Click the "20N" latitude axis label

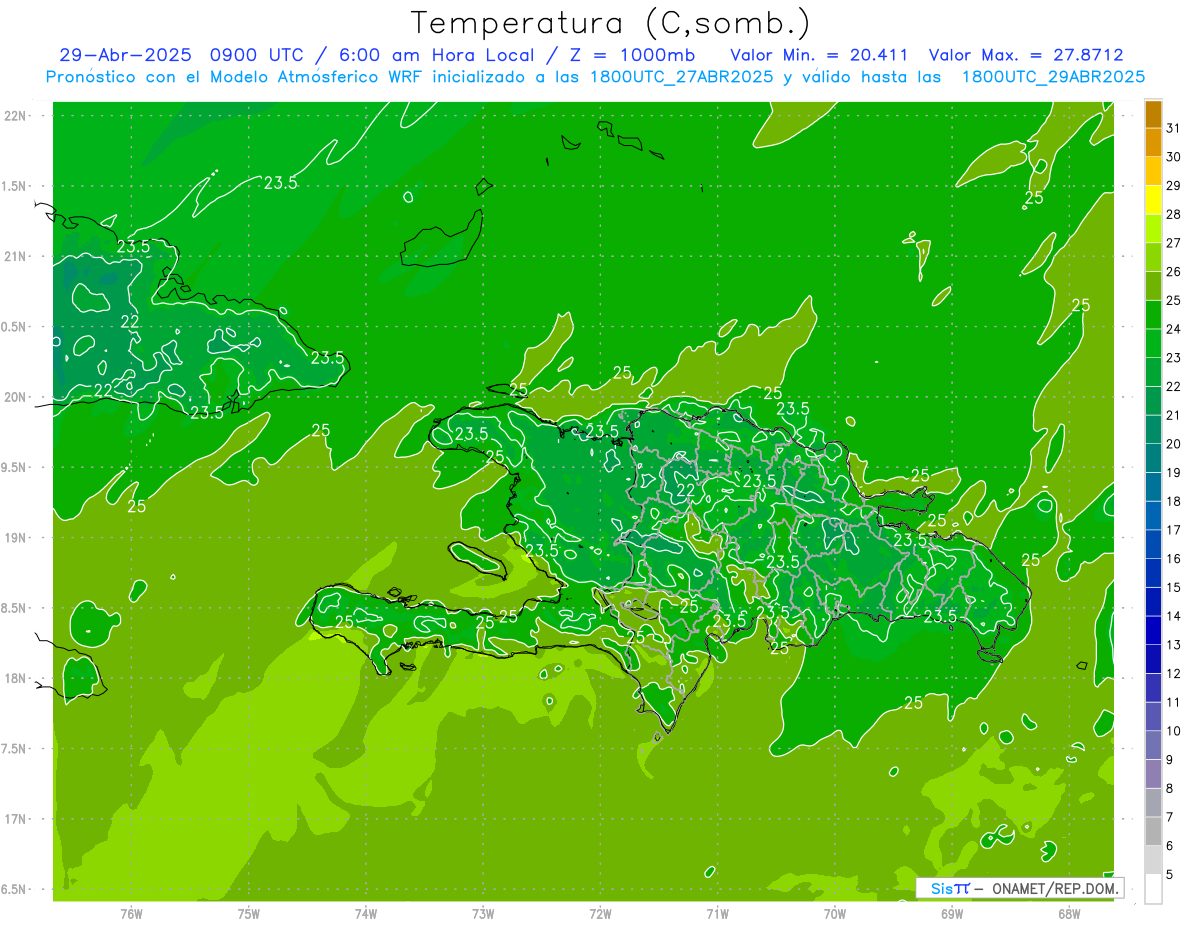17,397
